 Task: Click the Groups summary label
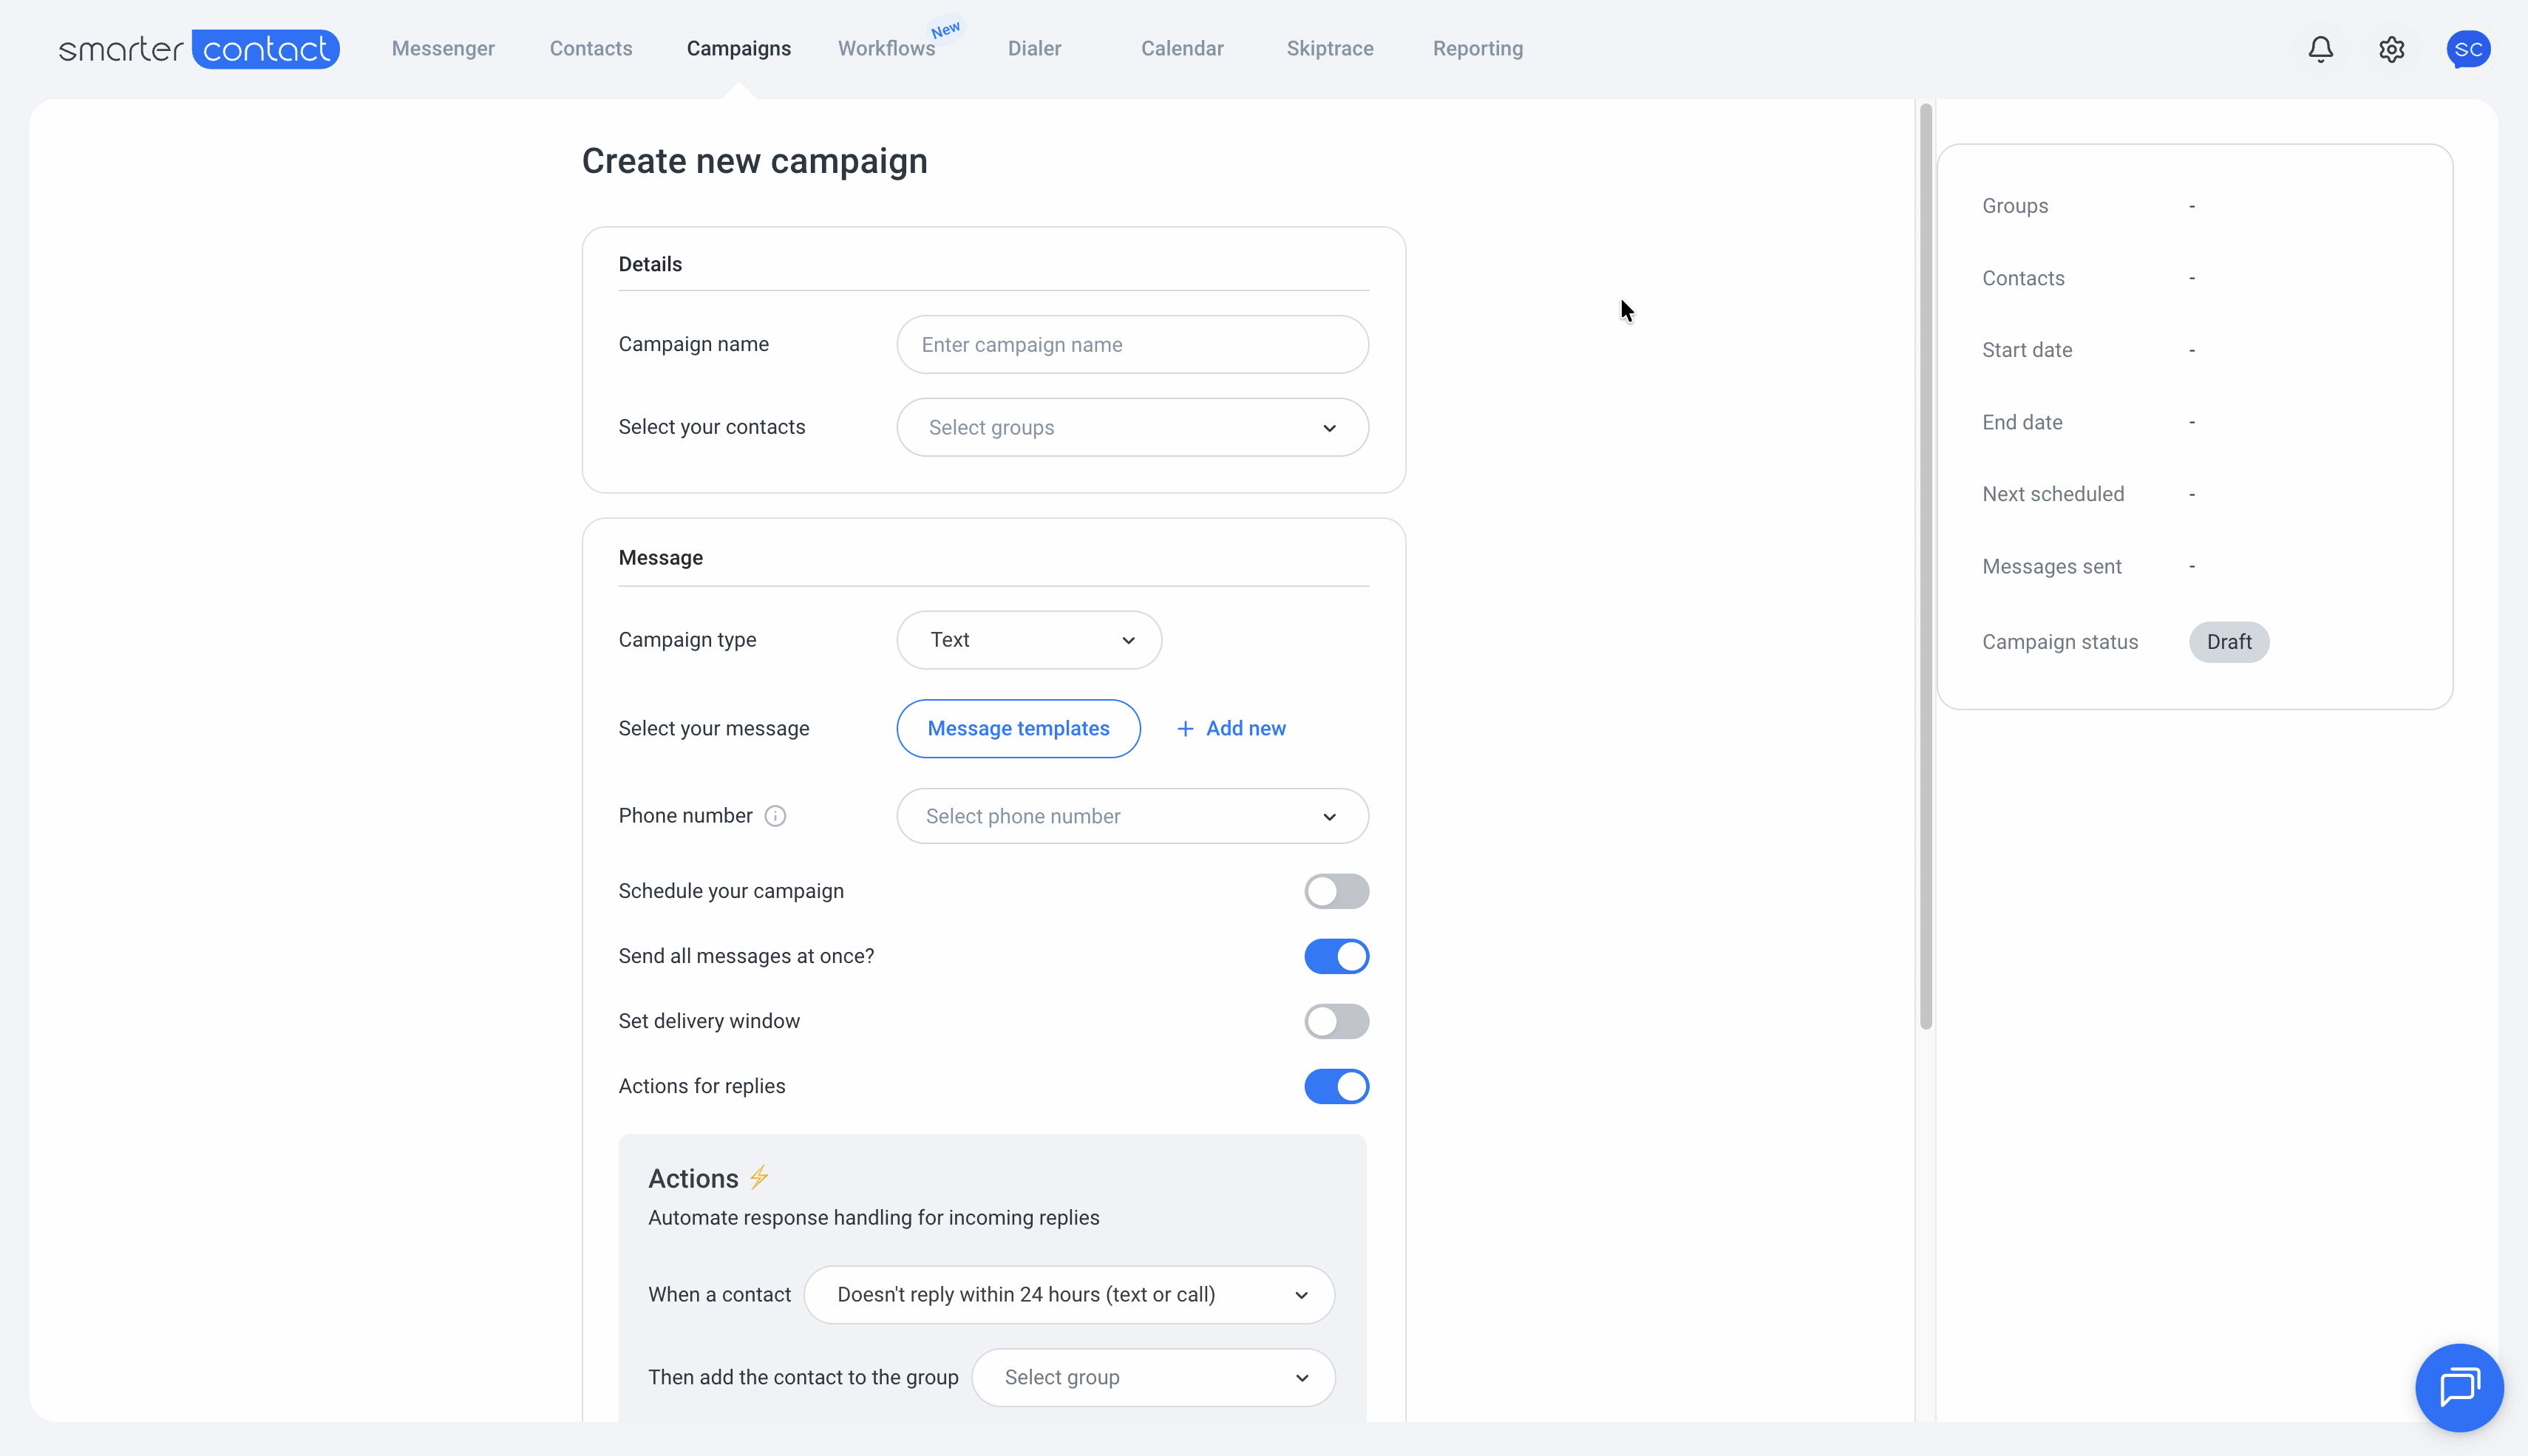coord(2015,206)
